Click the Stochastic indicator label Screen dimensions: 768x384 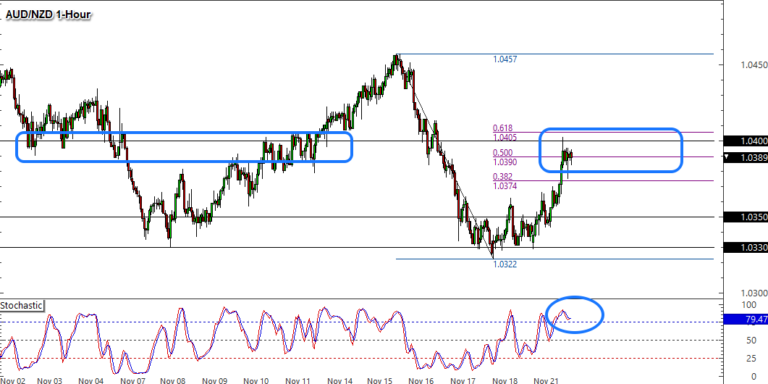[x=22, y=306]
